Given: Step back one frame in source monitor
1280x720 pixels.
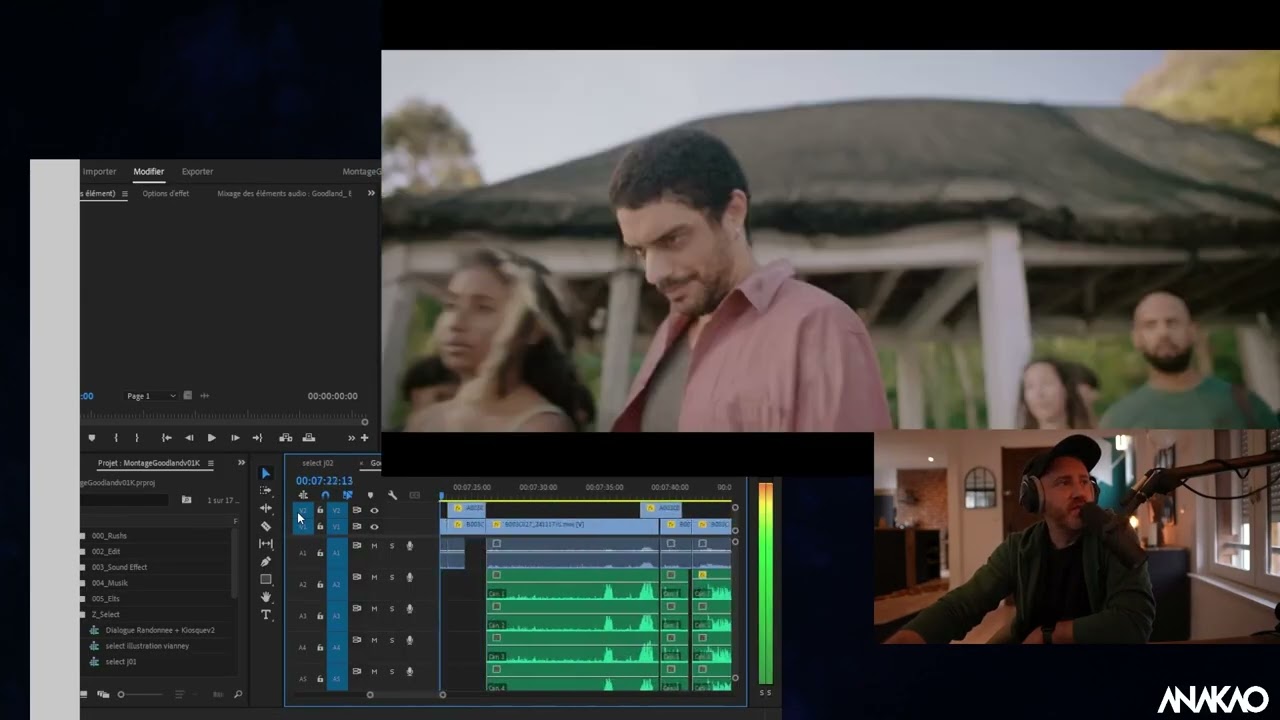Looking at the screenshot, I should (189, 437).
